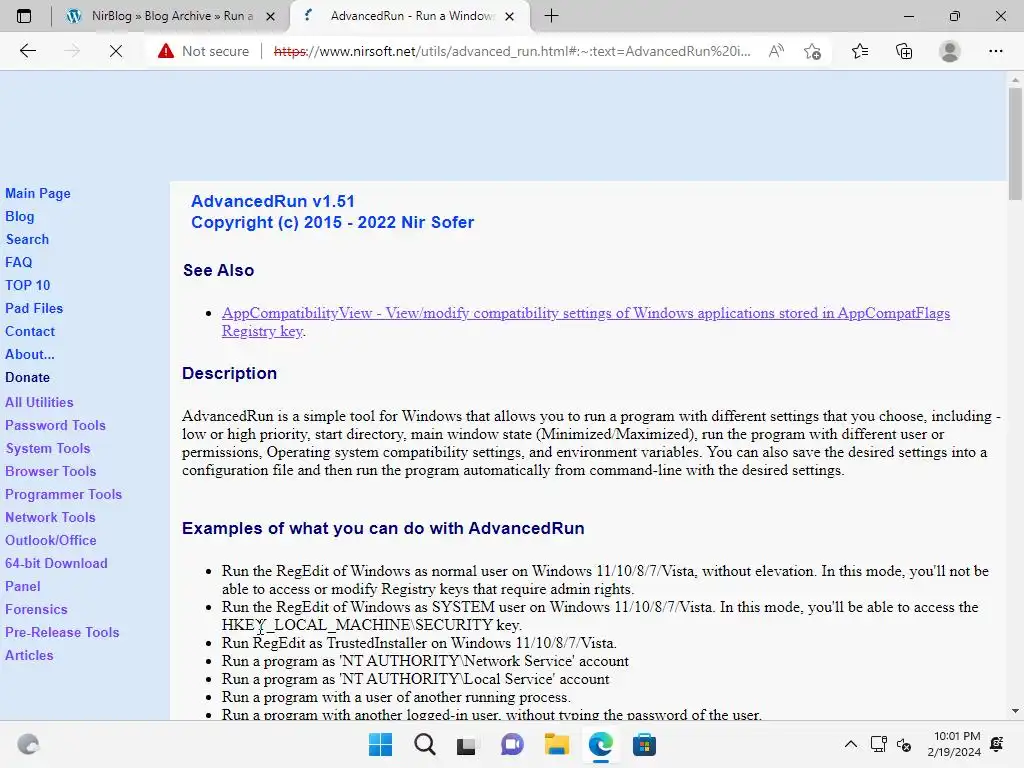Open File Explorer from taskbar
The image size is (1024, 768).
point(557,744)
